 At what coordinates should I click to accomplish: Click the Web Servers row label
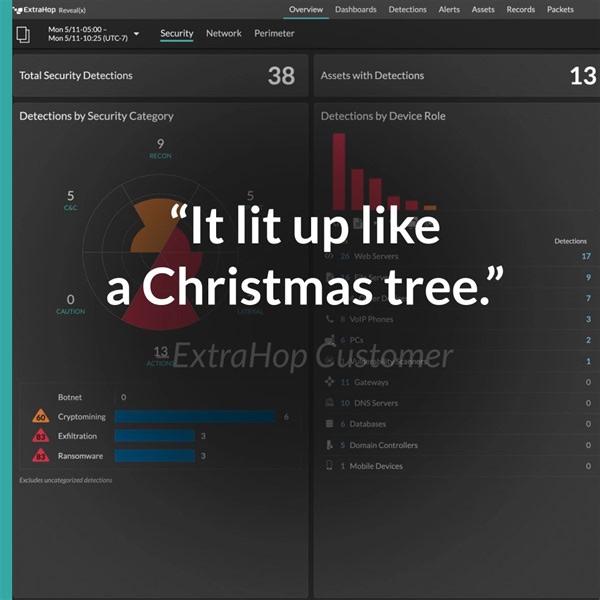point(376,256)
